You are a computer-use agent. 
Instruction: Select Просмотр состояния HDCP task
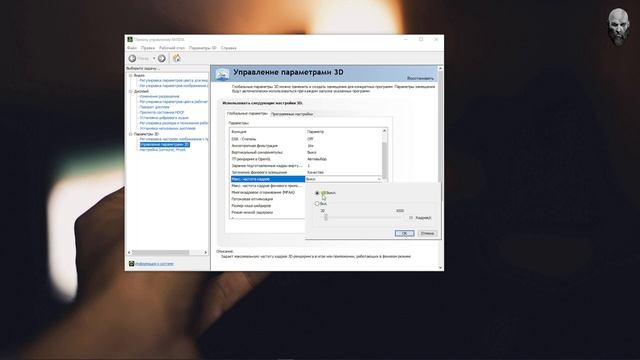coord(162,112)
